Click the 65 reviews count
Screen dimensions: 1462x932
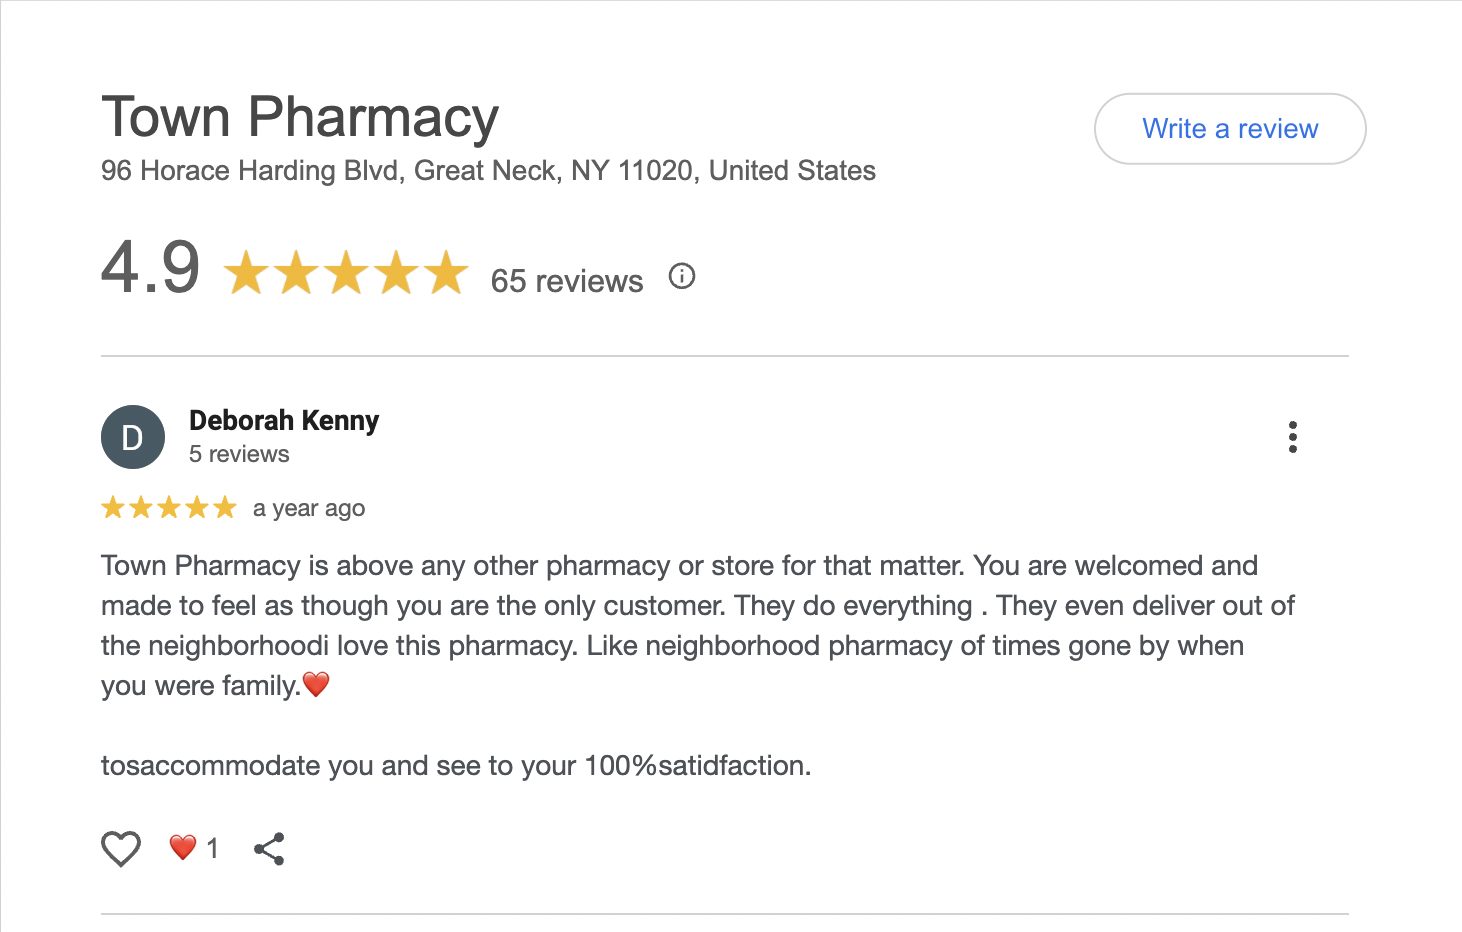(x=566, y=281)
